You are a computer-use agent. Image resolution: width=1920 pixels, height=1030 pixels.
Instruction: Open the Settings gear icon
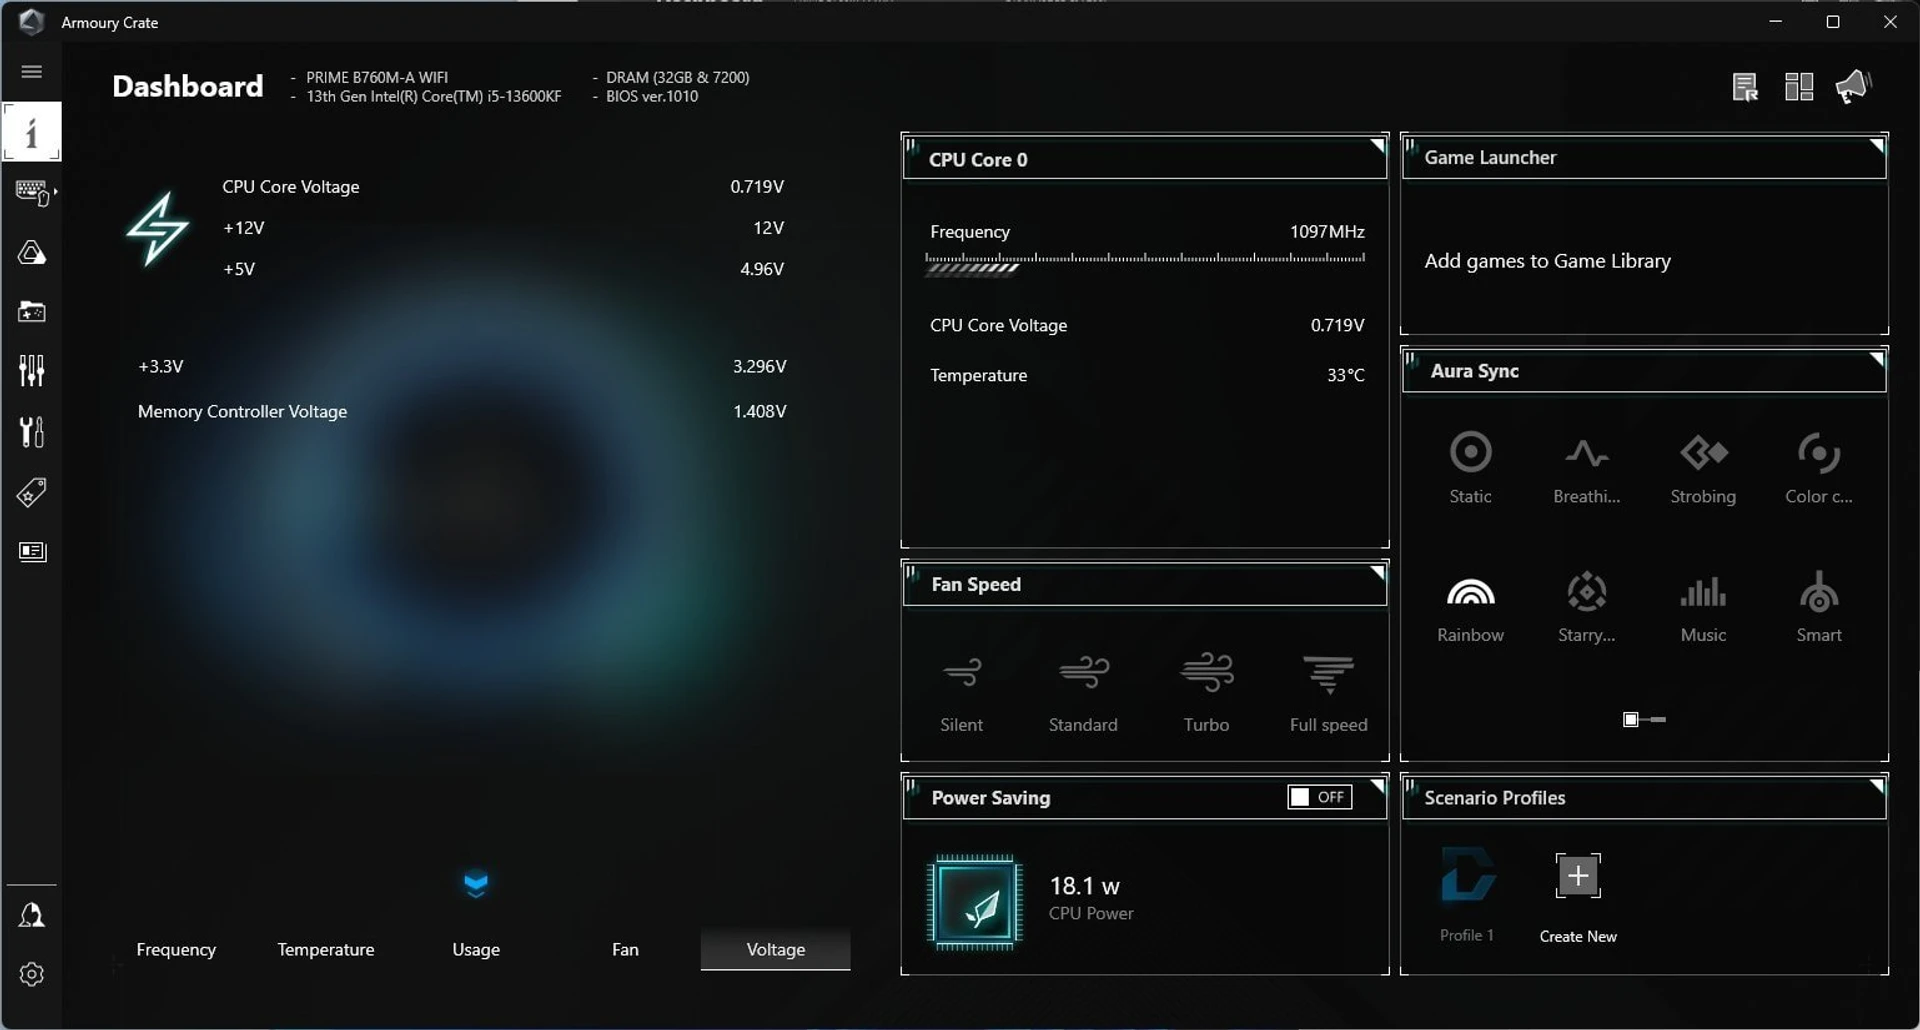click(x=31, y=974)
